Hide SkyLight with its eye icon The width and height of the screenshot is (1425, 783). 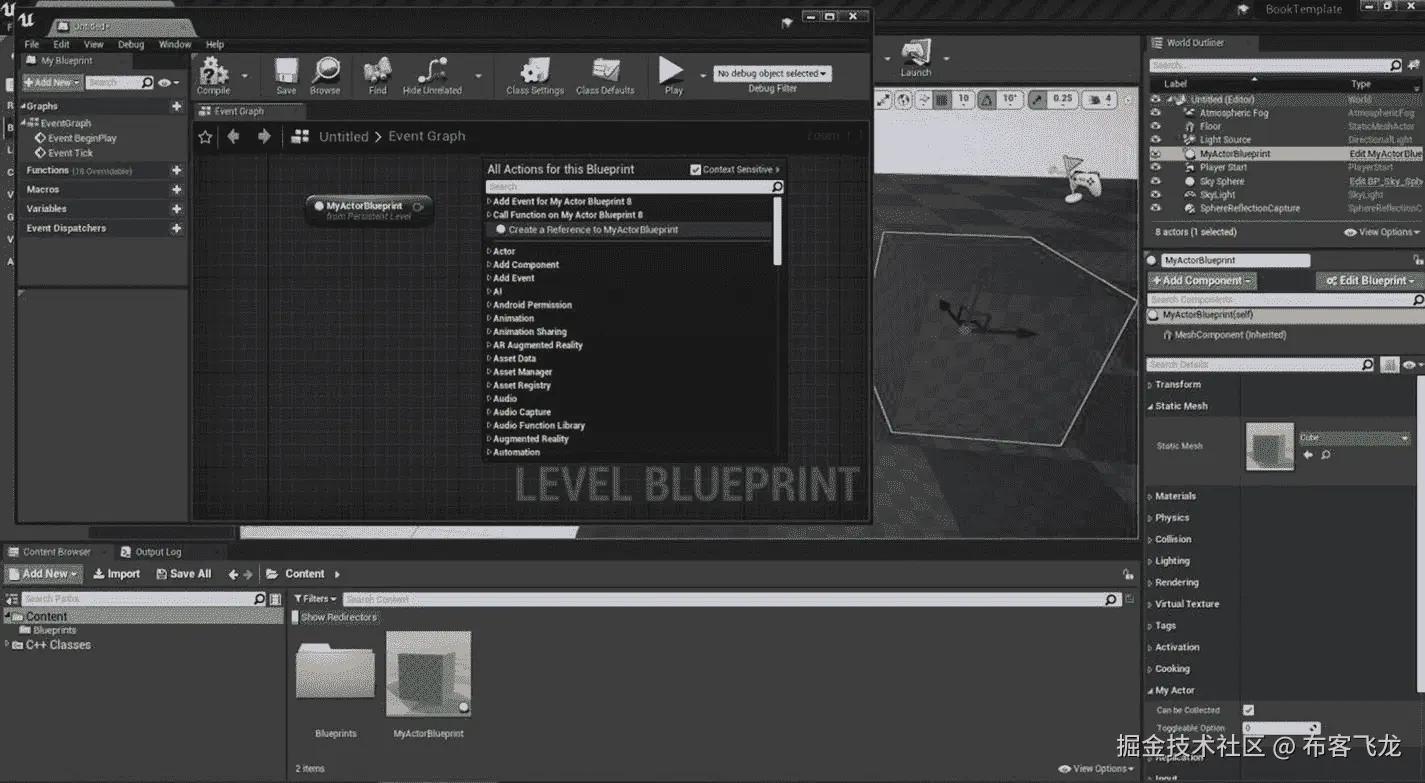pyautogui.click(x=1156, y=195)
